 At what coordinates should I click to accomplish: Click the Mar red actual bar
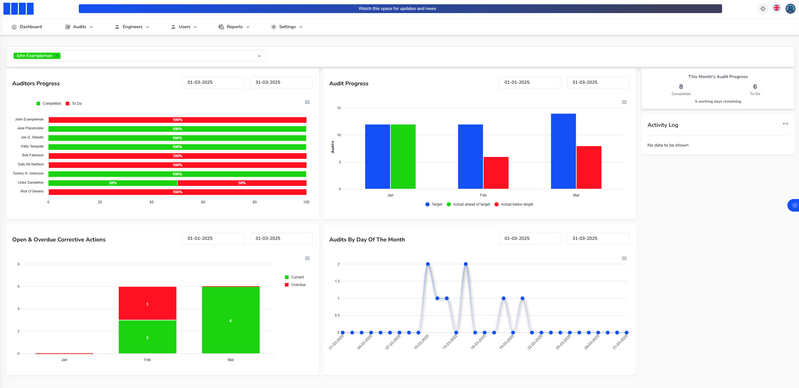(x=589, y=168)
